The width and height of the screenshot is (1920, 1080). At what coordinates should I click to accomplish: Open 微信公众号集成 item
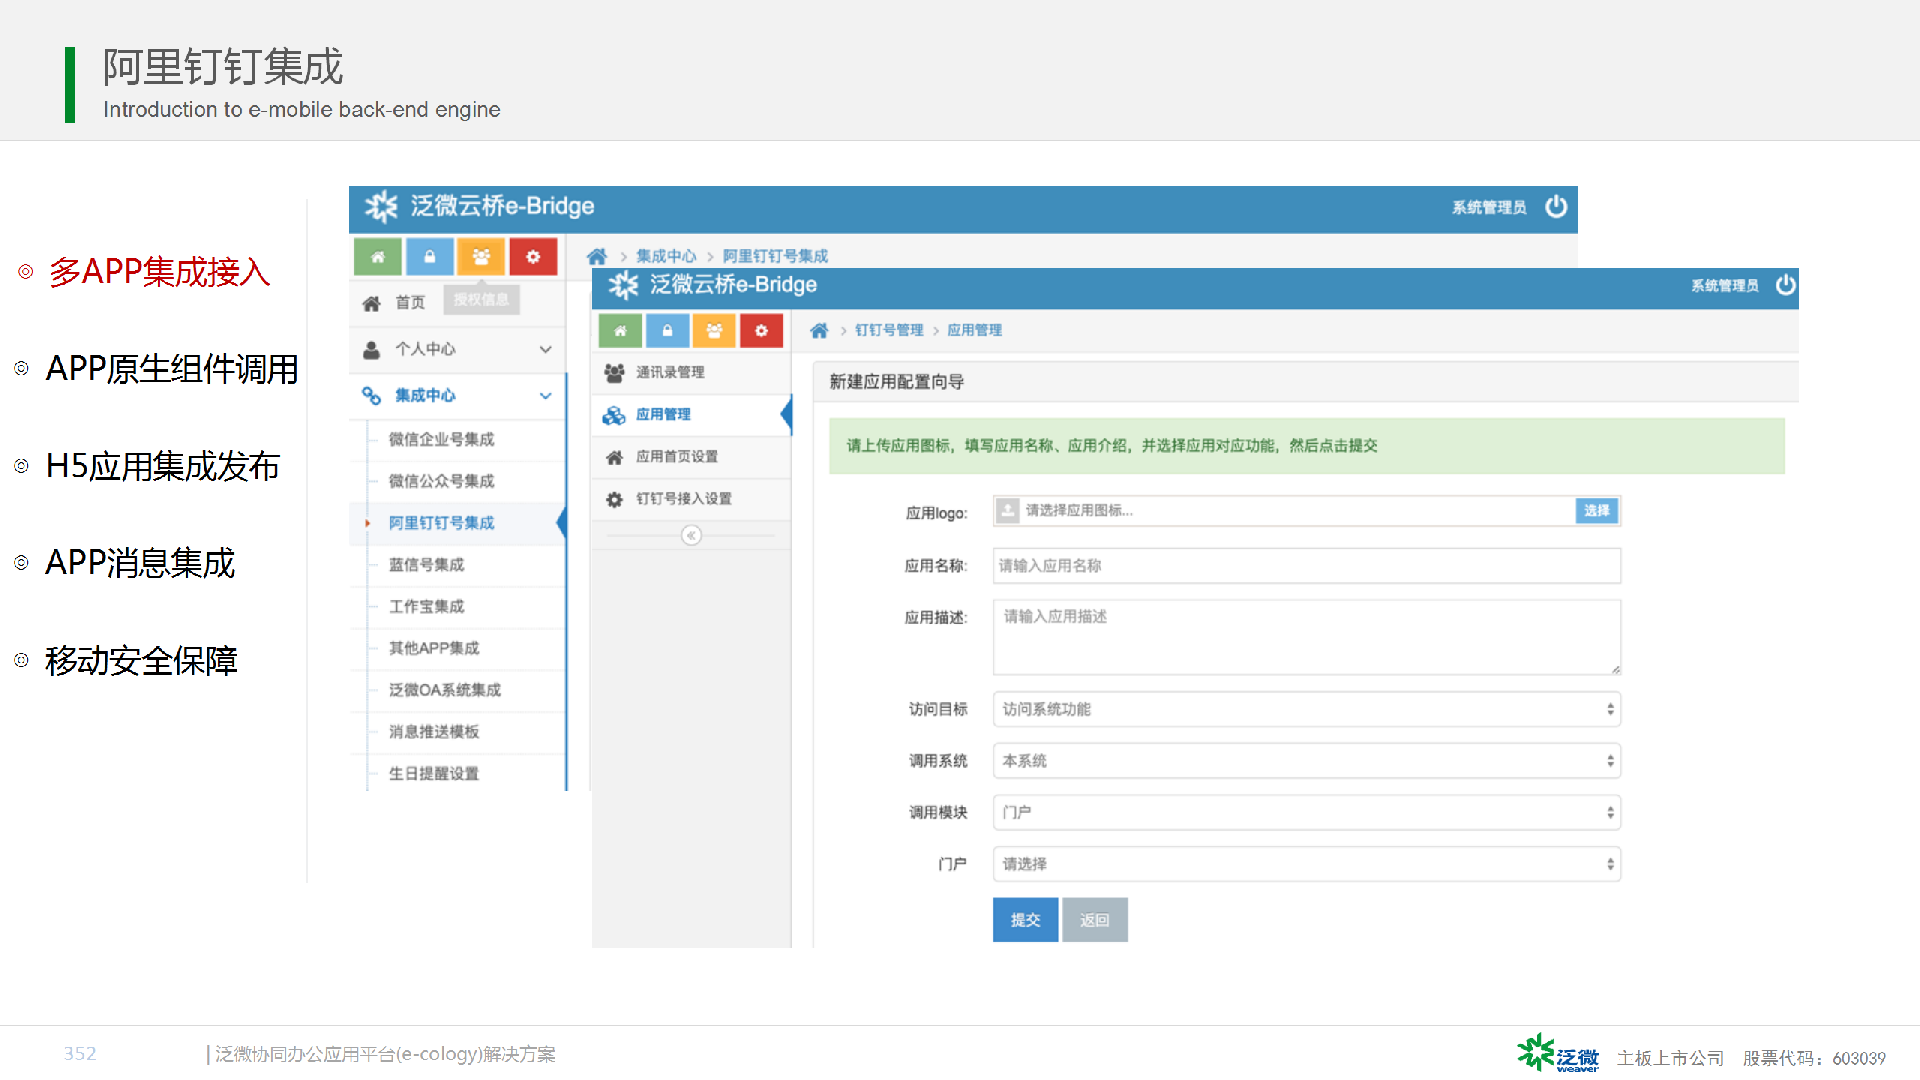coord(441,481)
